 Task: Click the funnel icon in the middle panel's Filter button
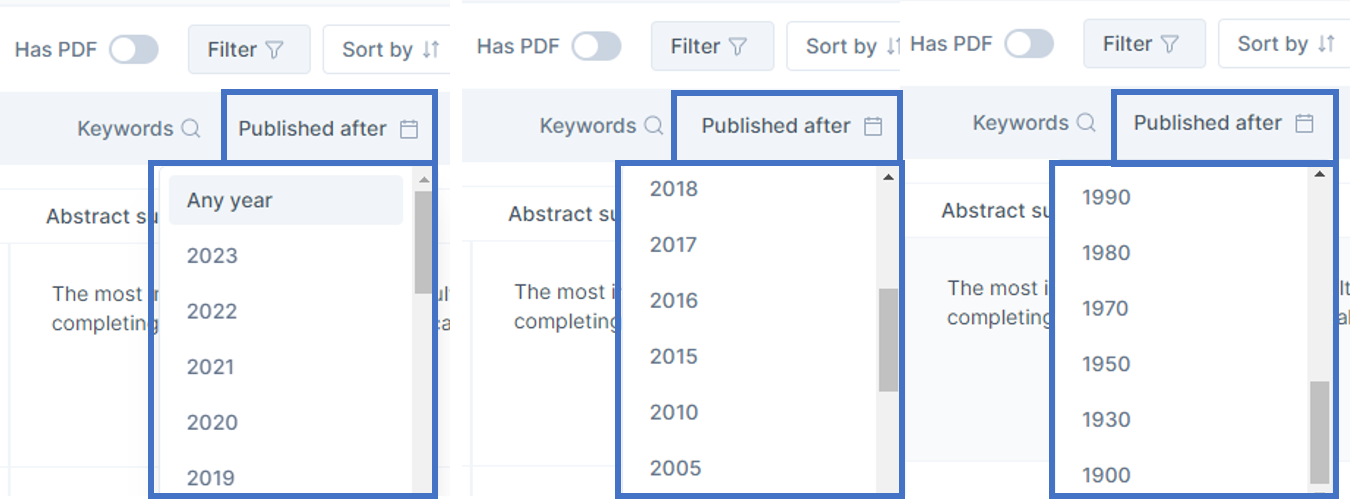738,47
